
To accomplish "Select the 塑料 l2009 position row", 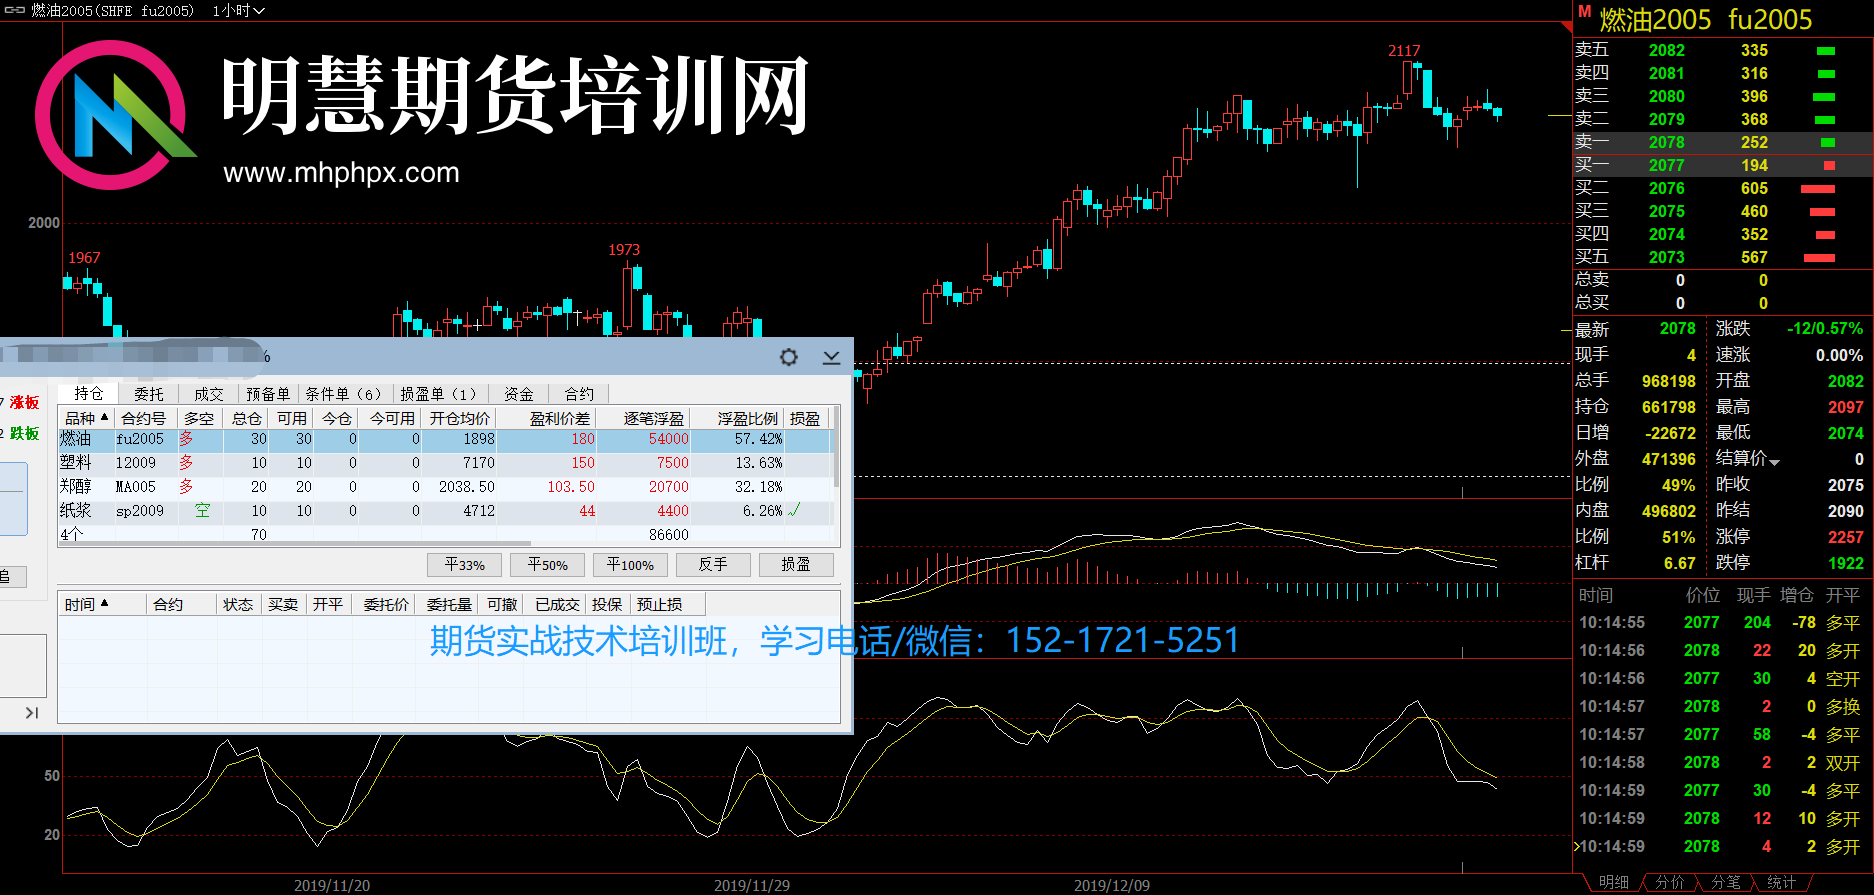I will click(x=444, y=463).
